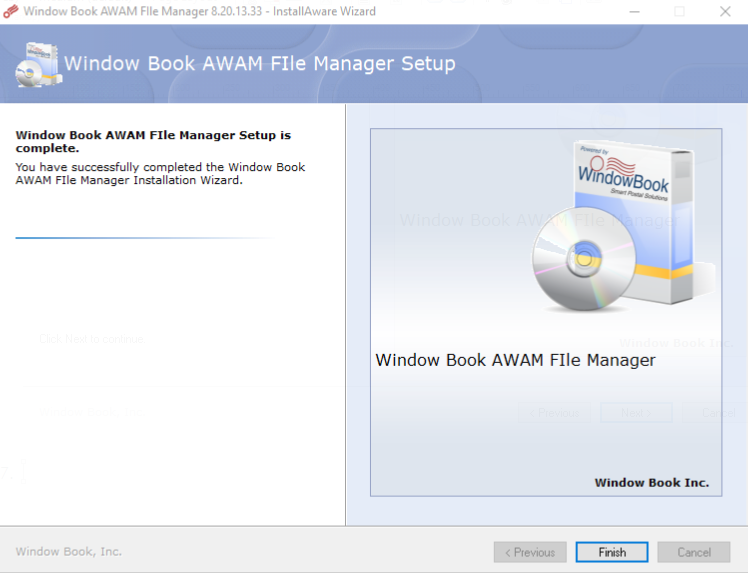Click the grayed Cancel button
748x573 pixels.
coord(694,552)
